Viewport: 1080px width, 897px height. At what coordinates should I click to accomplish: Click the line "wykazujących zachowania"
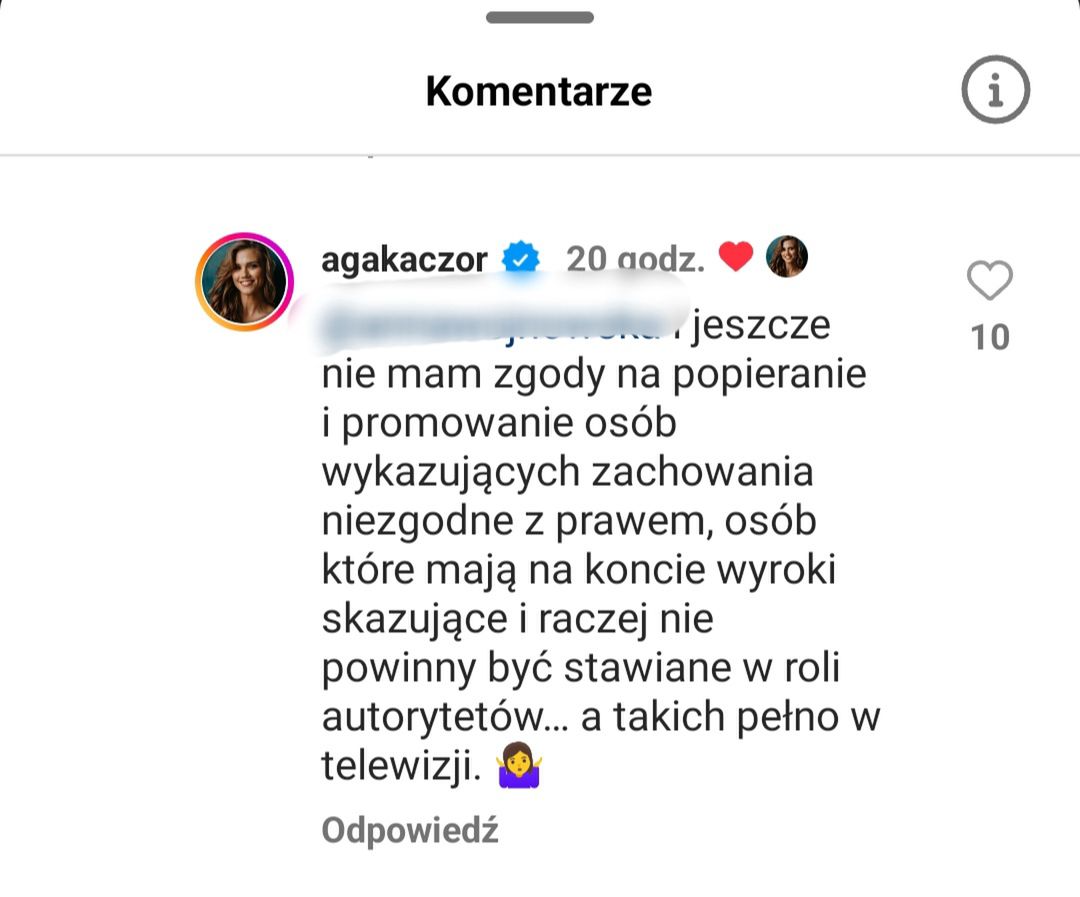pos(567,473)
